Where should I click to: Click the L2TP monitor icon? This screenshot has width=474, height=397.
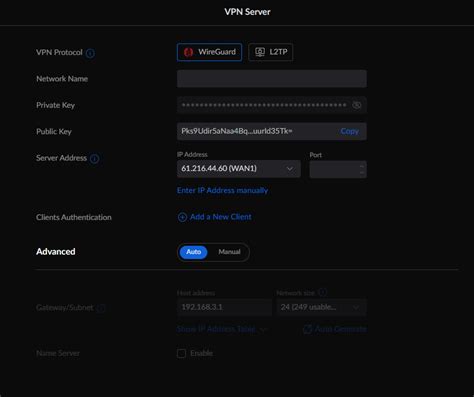[260, 52]
